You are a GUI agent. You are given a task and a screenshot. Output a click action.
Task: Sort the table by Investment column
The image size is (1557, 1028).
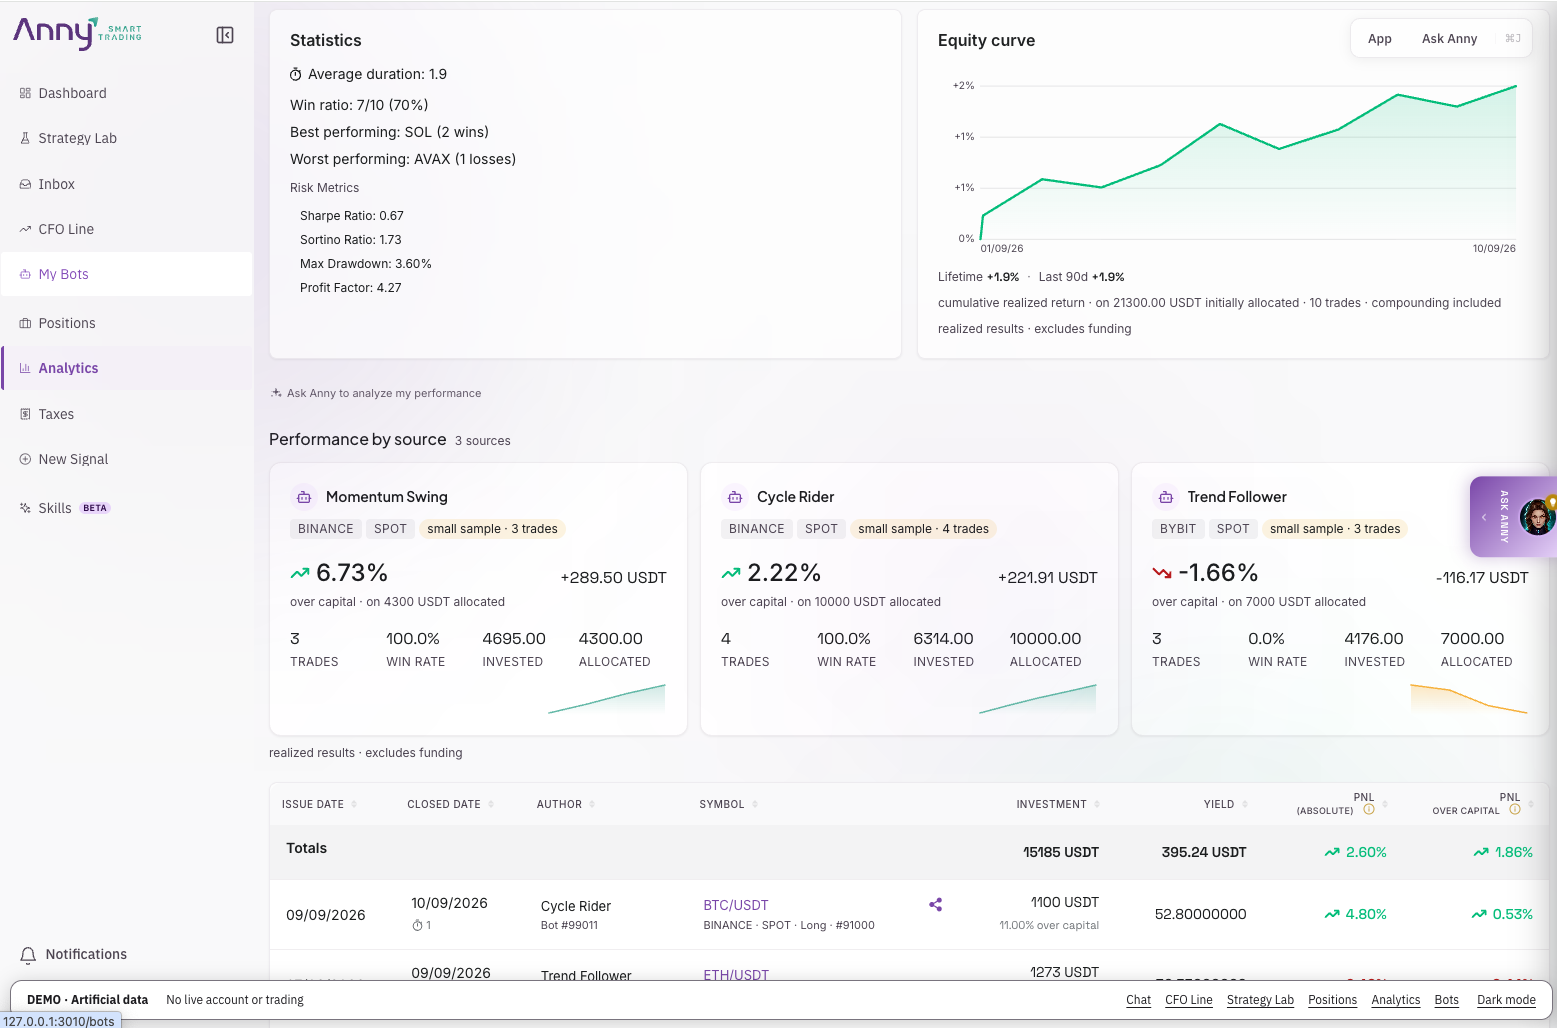[x=1058, y=804]
